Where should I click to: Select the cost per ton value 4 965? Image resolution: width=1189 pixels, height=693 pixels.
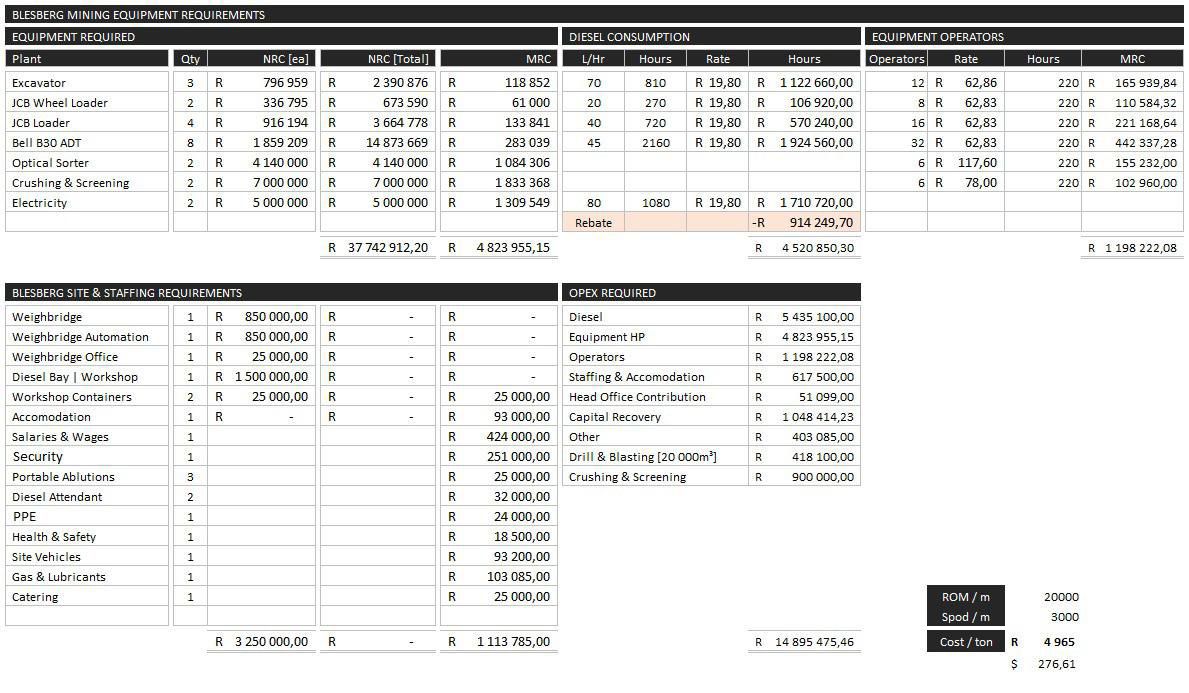(x=1059, y=642)
